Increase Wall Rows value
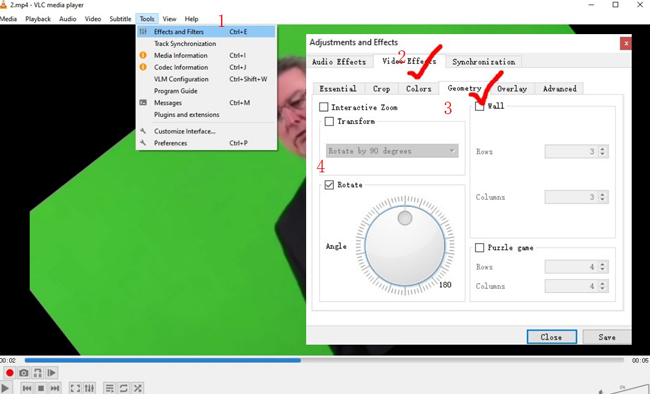This screenshot has height=394, width=650. [x=603, y=148]
